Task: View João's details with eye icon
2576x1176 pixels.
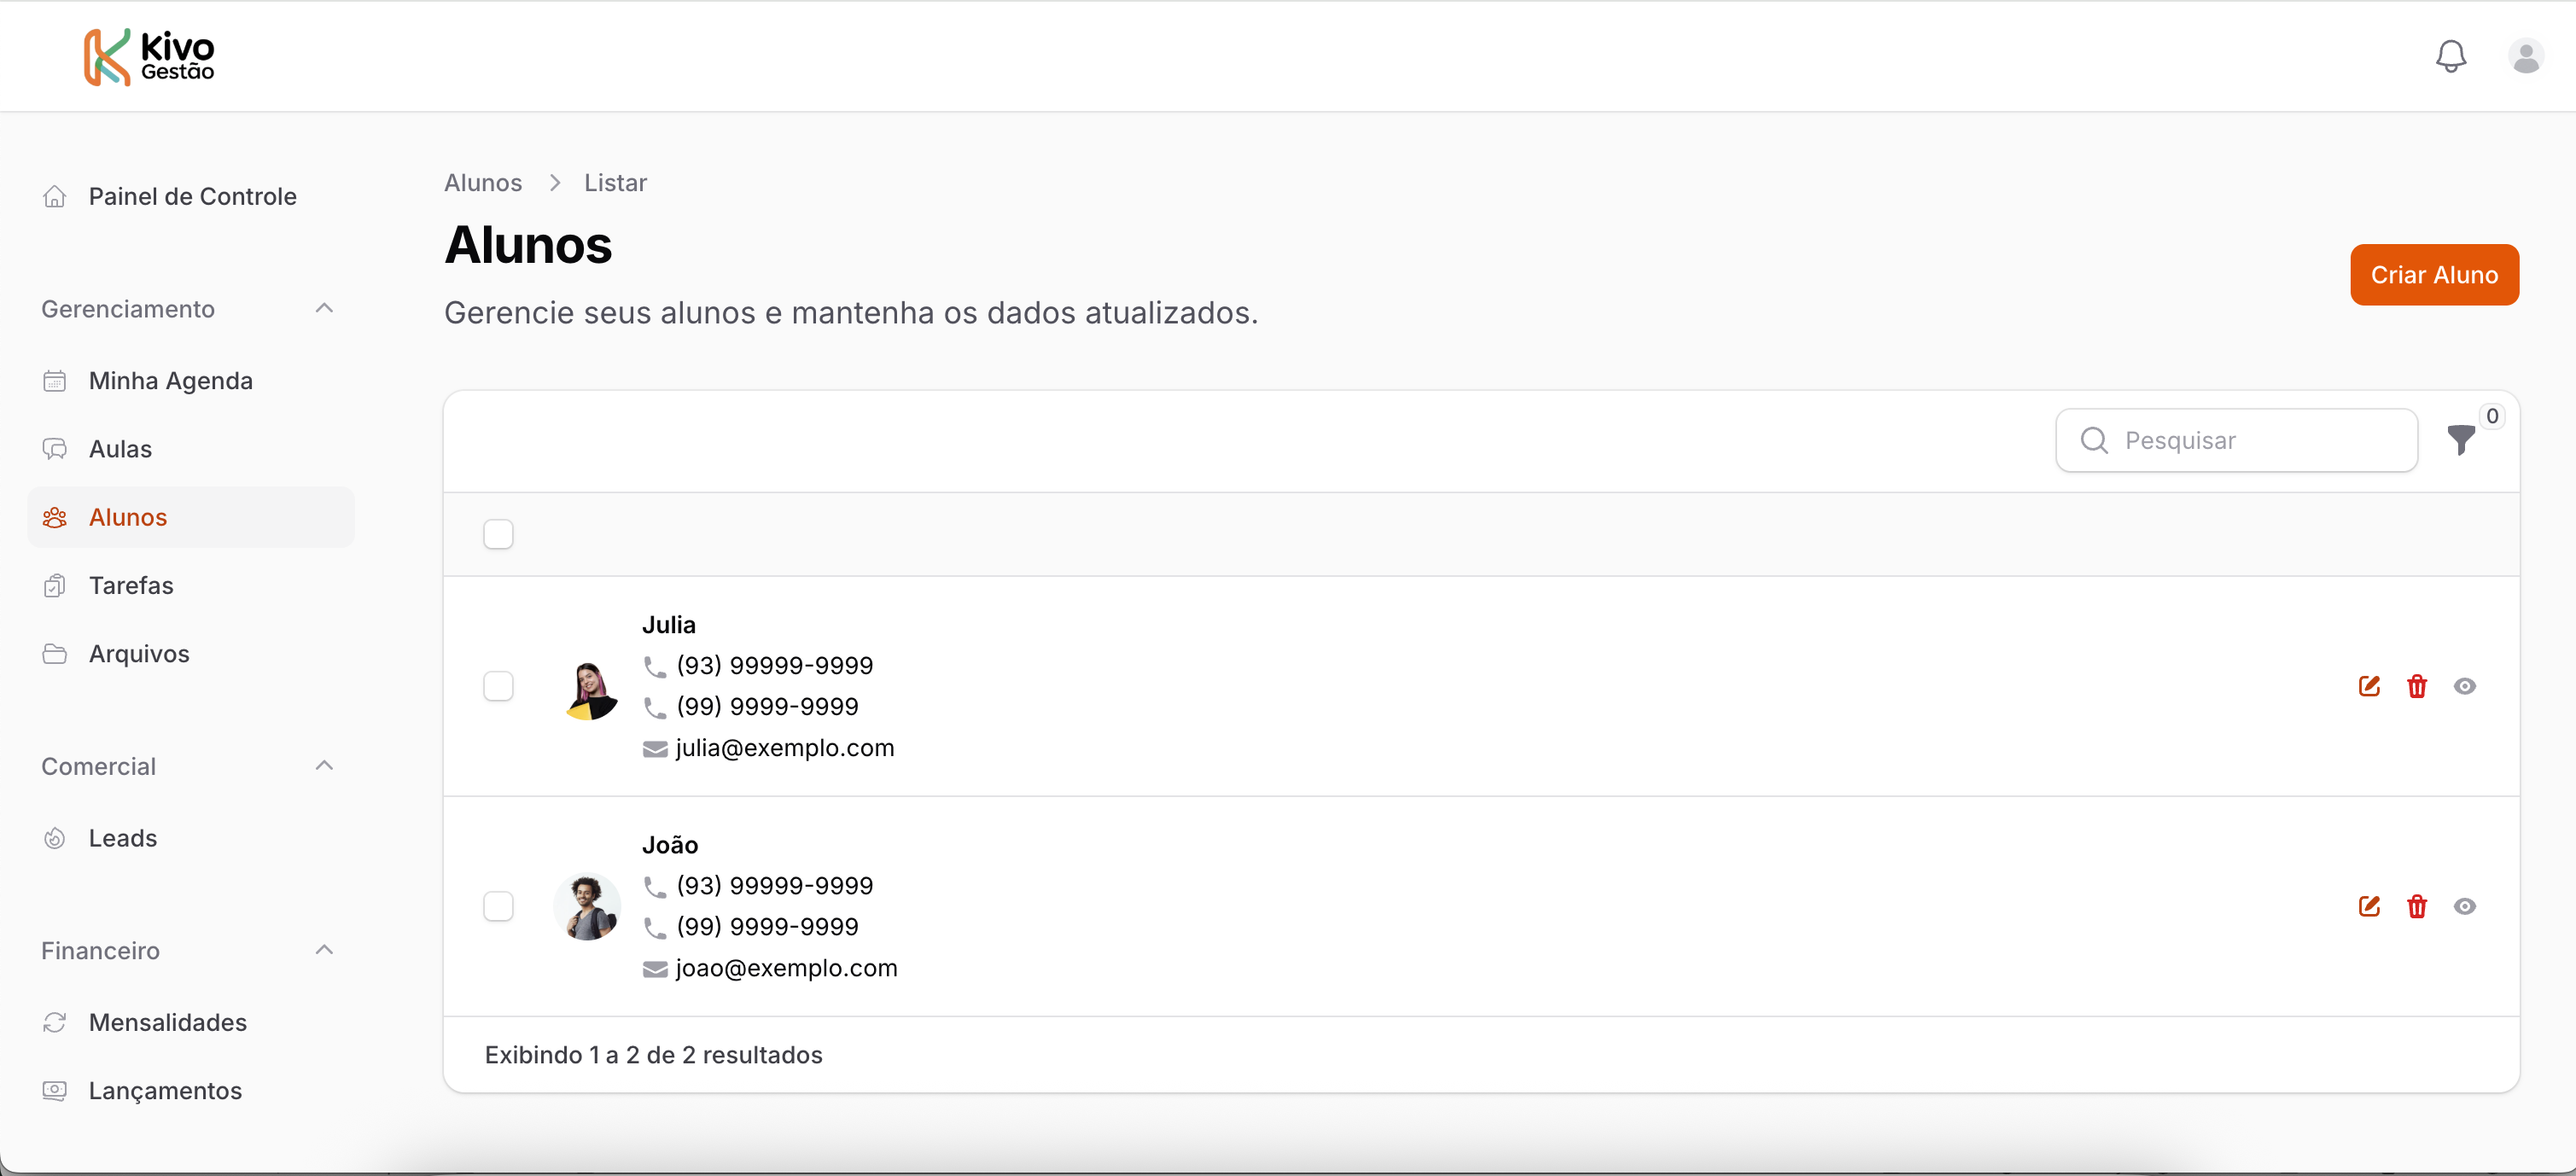Action: 2464,906
